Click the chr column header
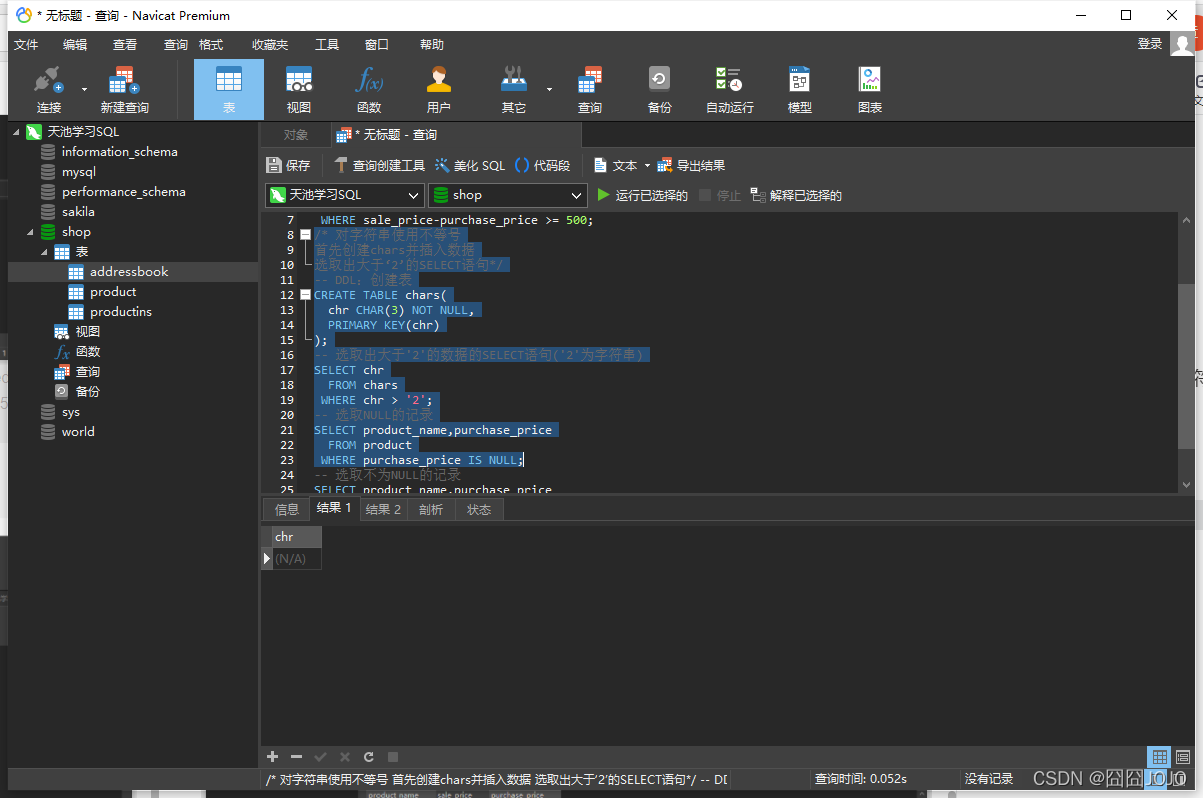 (296, 537)
